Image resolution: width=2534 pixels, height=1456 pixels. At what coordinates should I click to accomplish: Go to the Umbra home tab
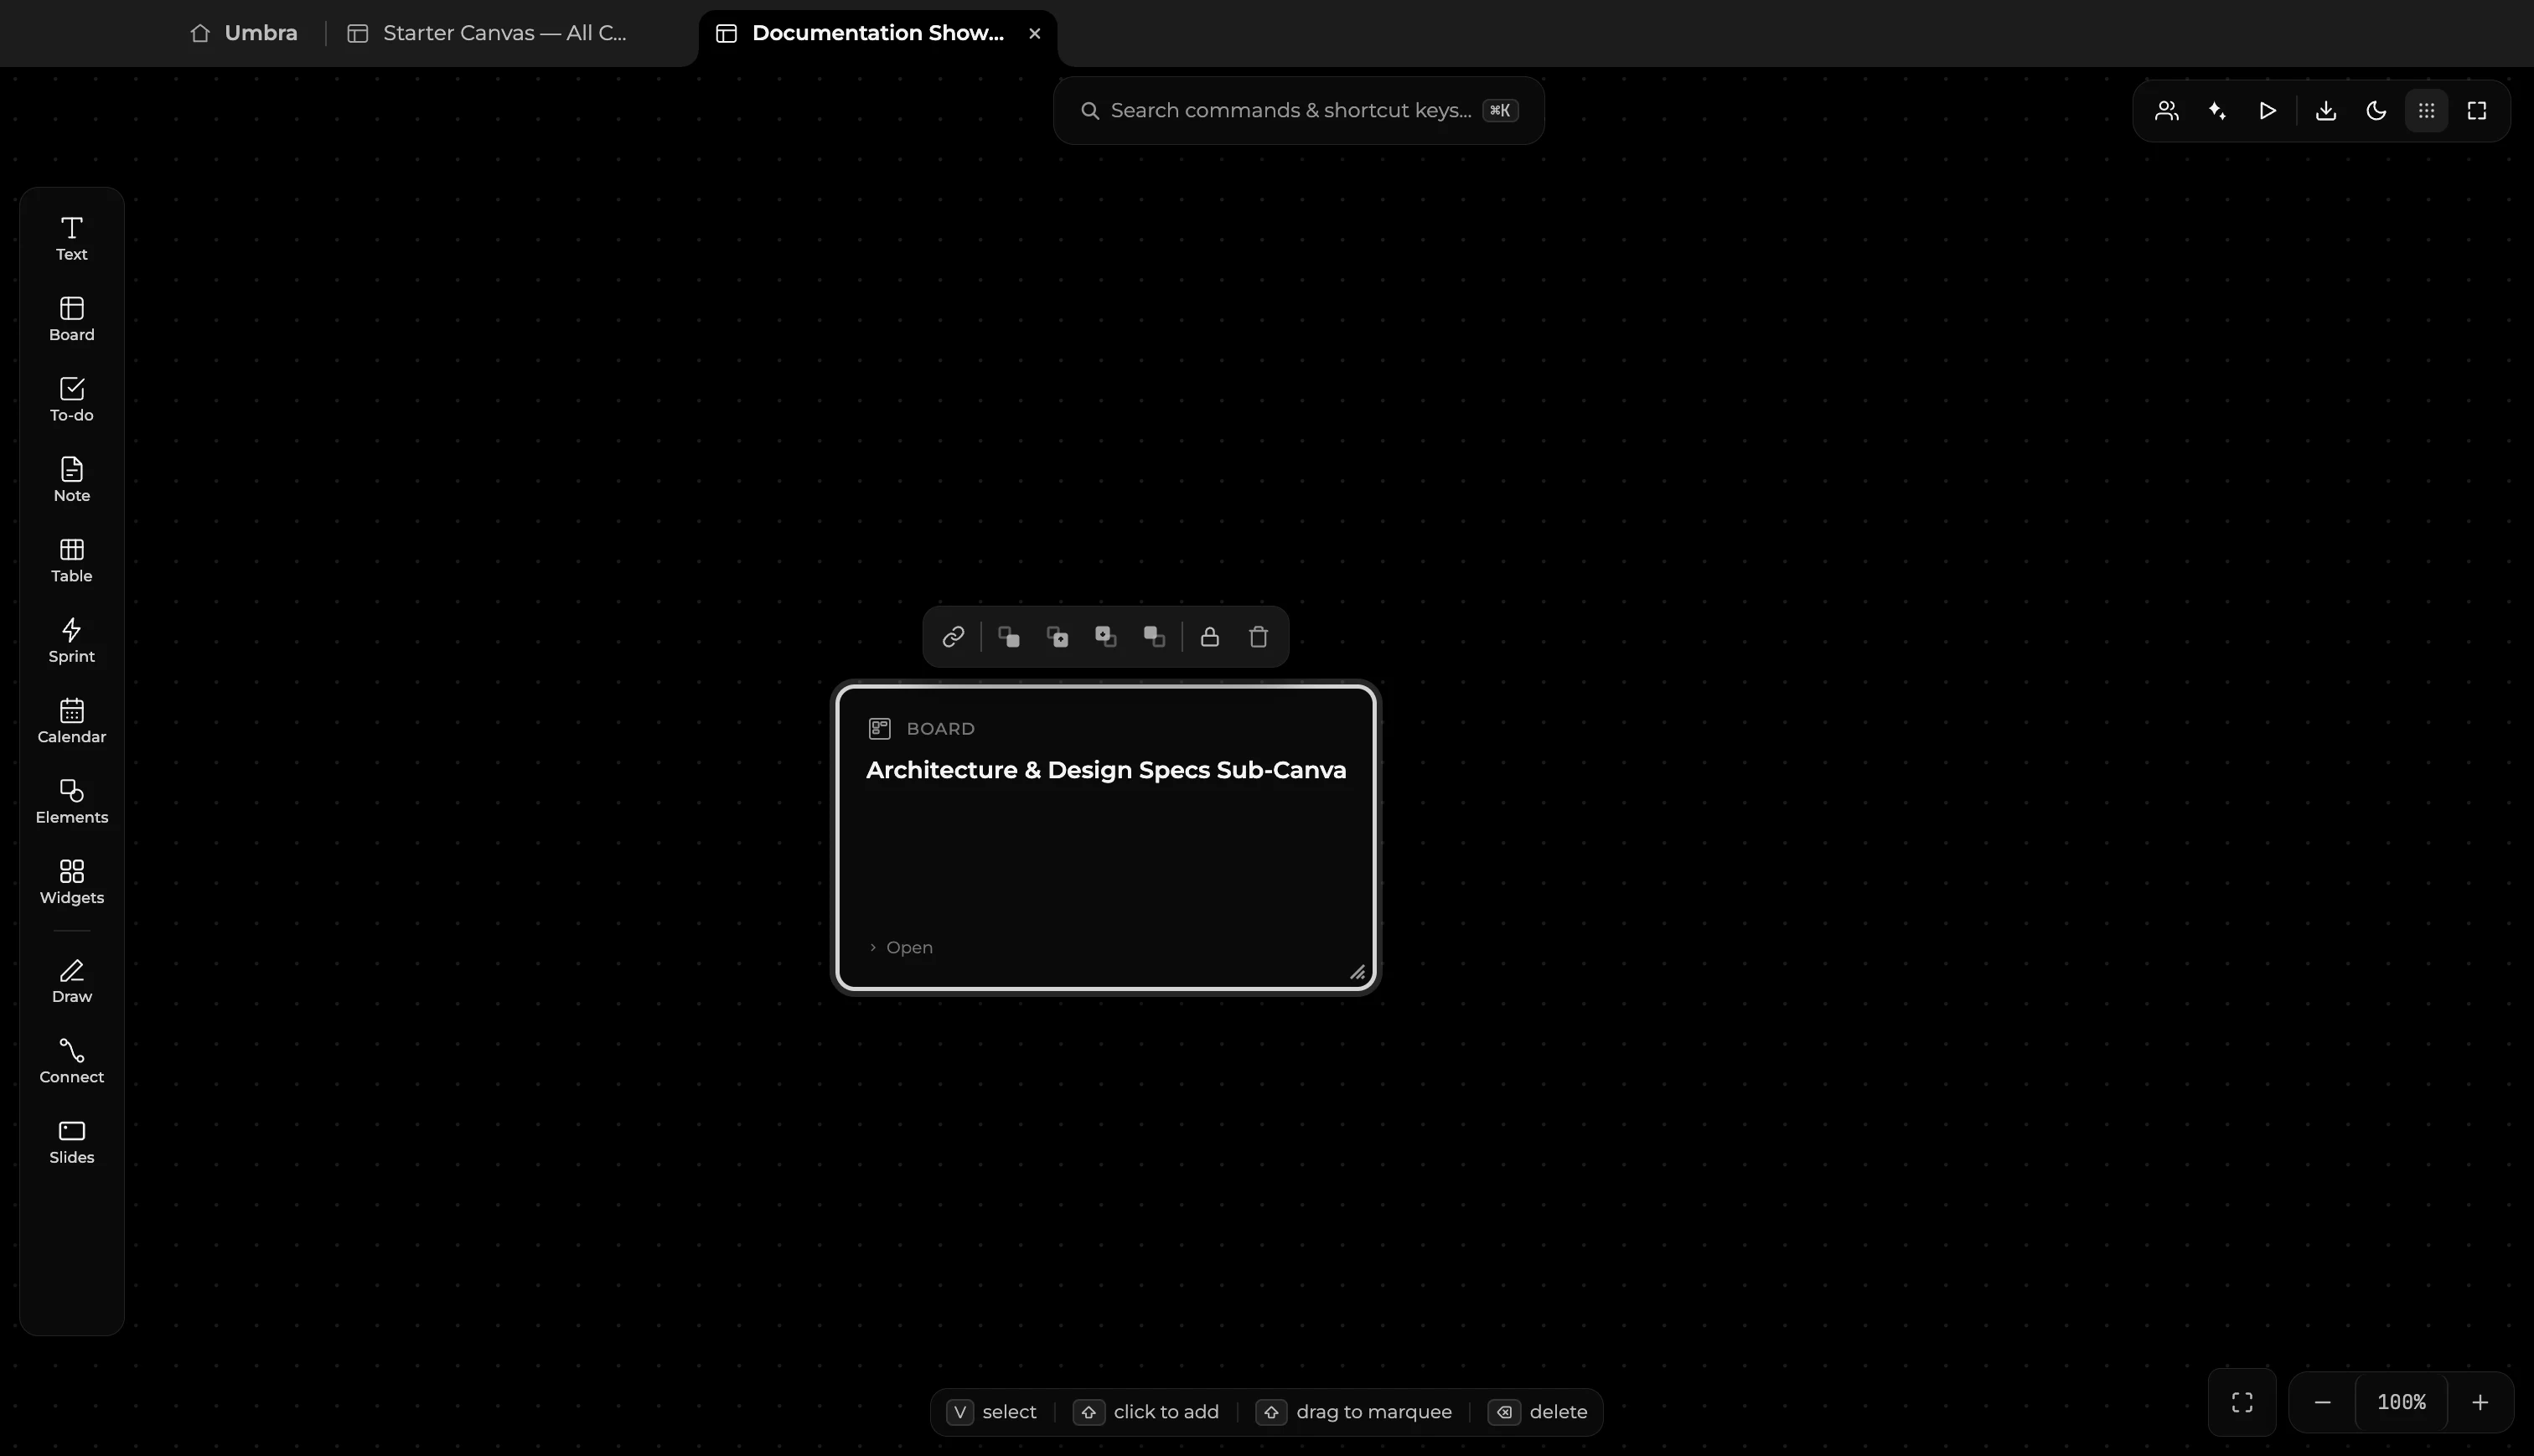pos(244,33)
